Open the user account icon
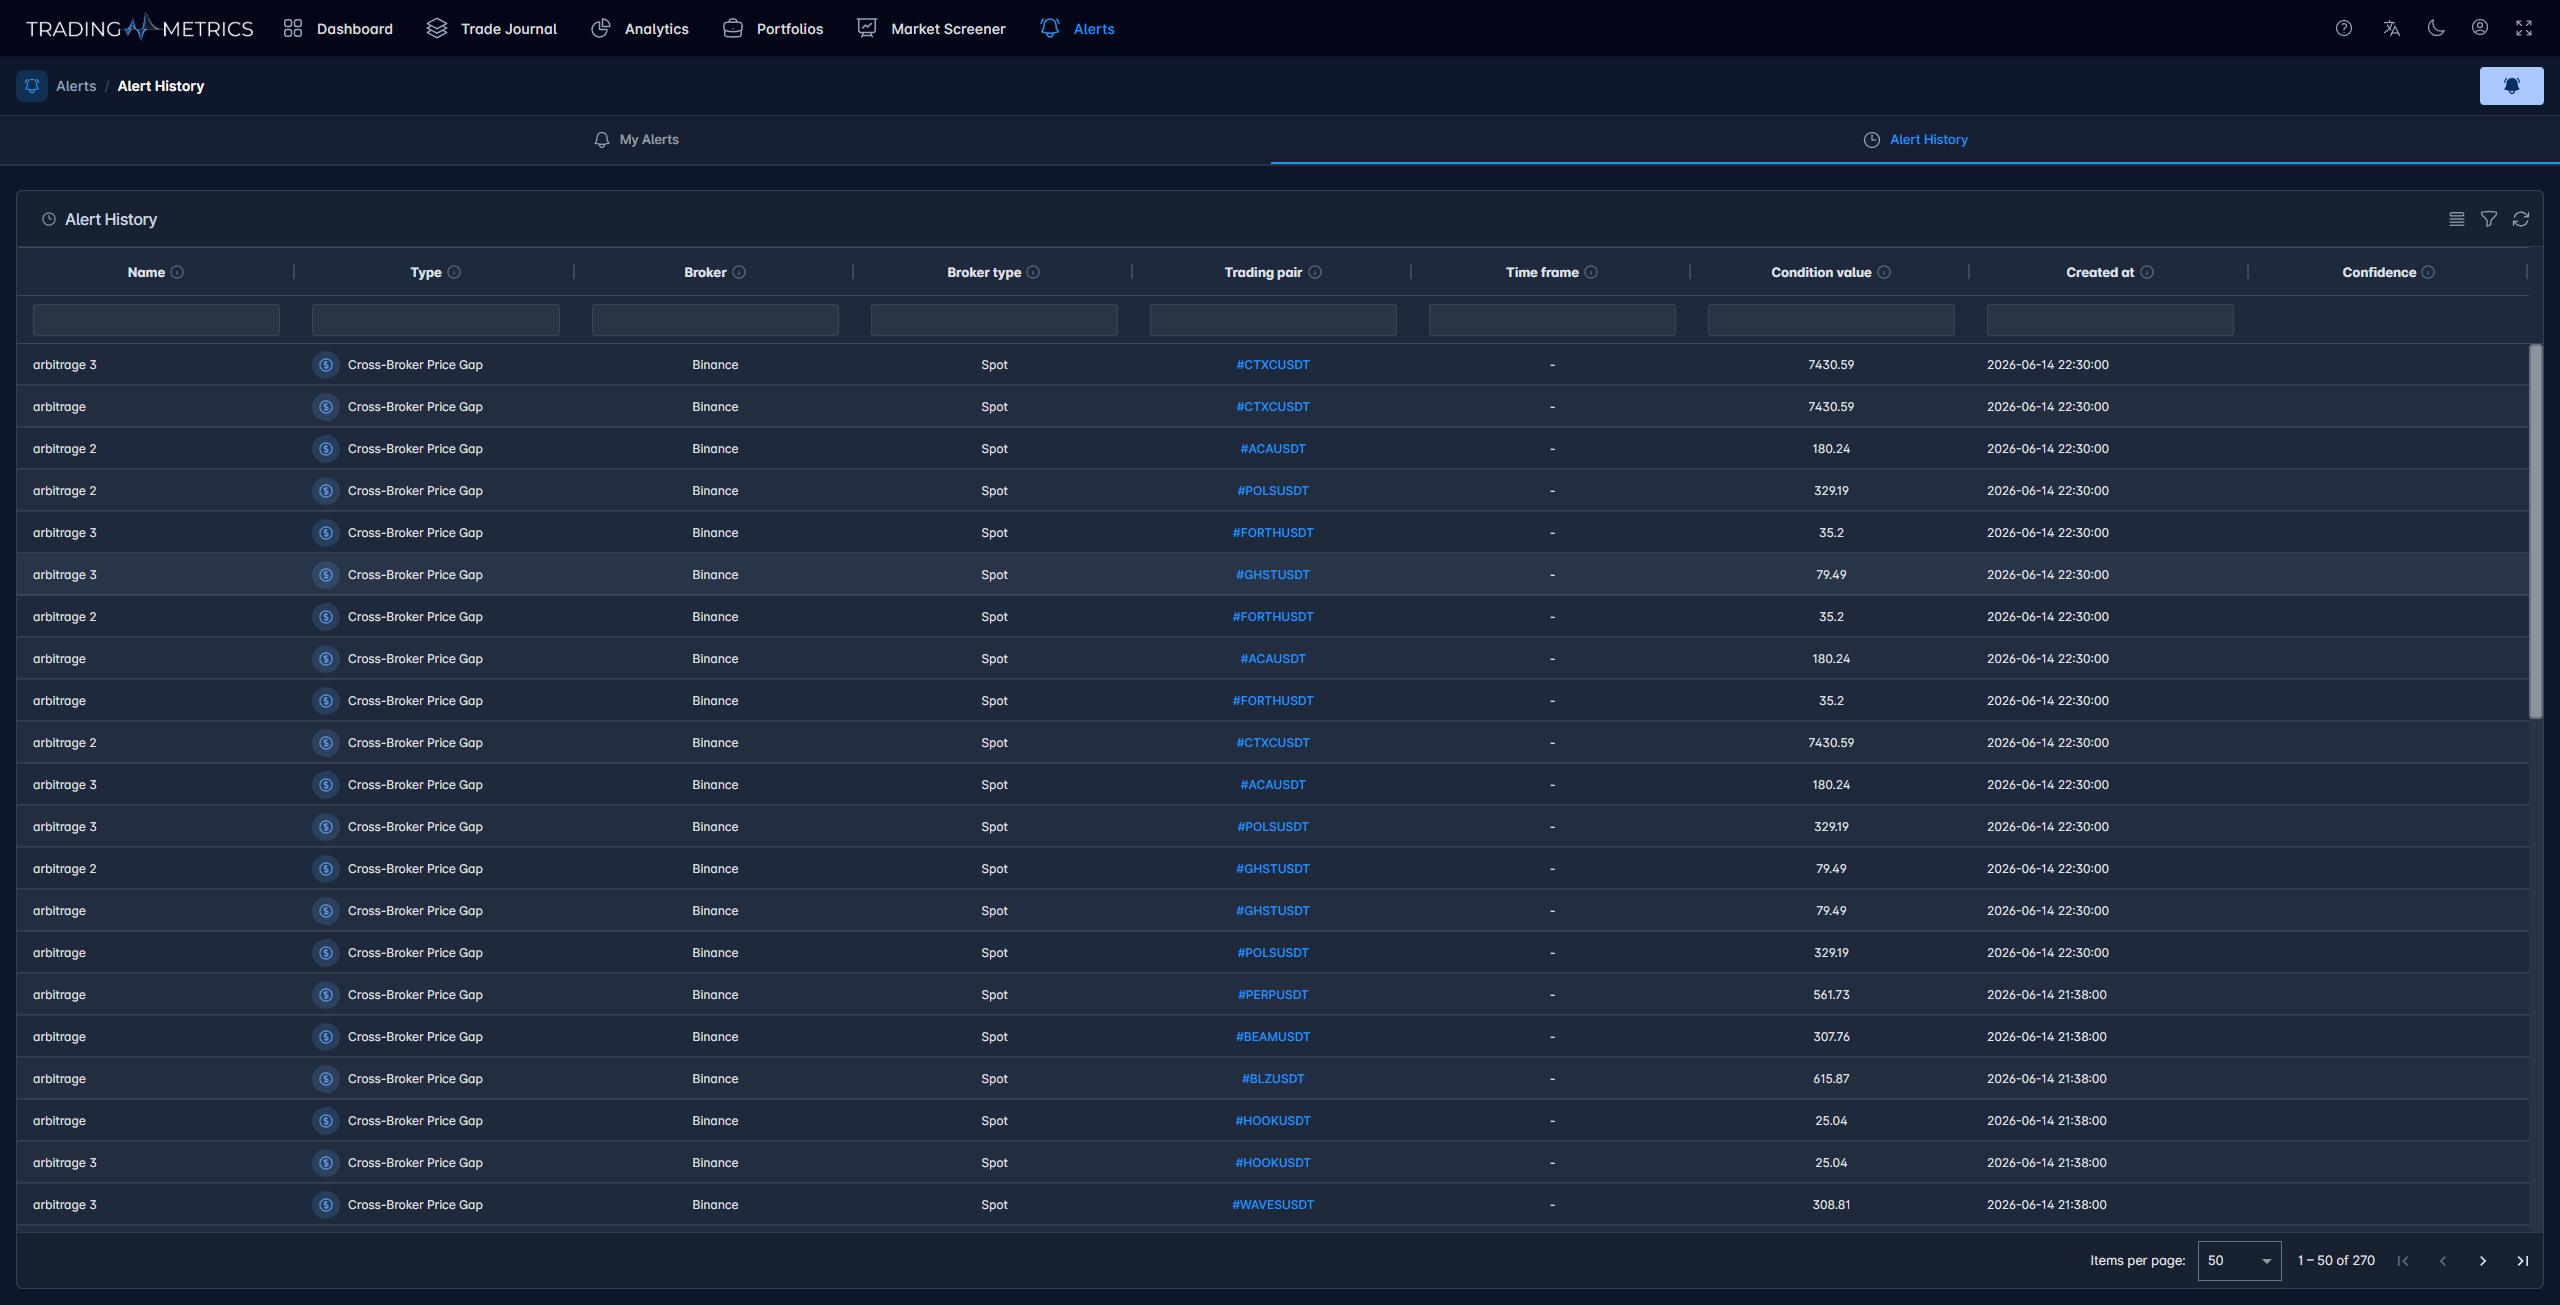This screenshot has width=2560, height=1305. click(2480, 28)
